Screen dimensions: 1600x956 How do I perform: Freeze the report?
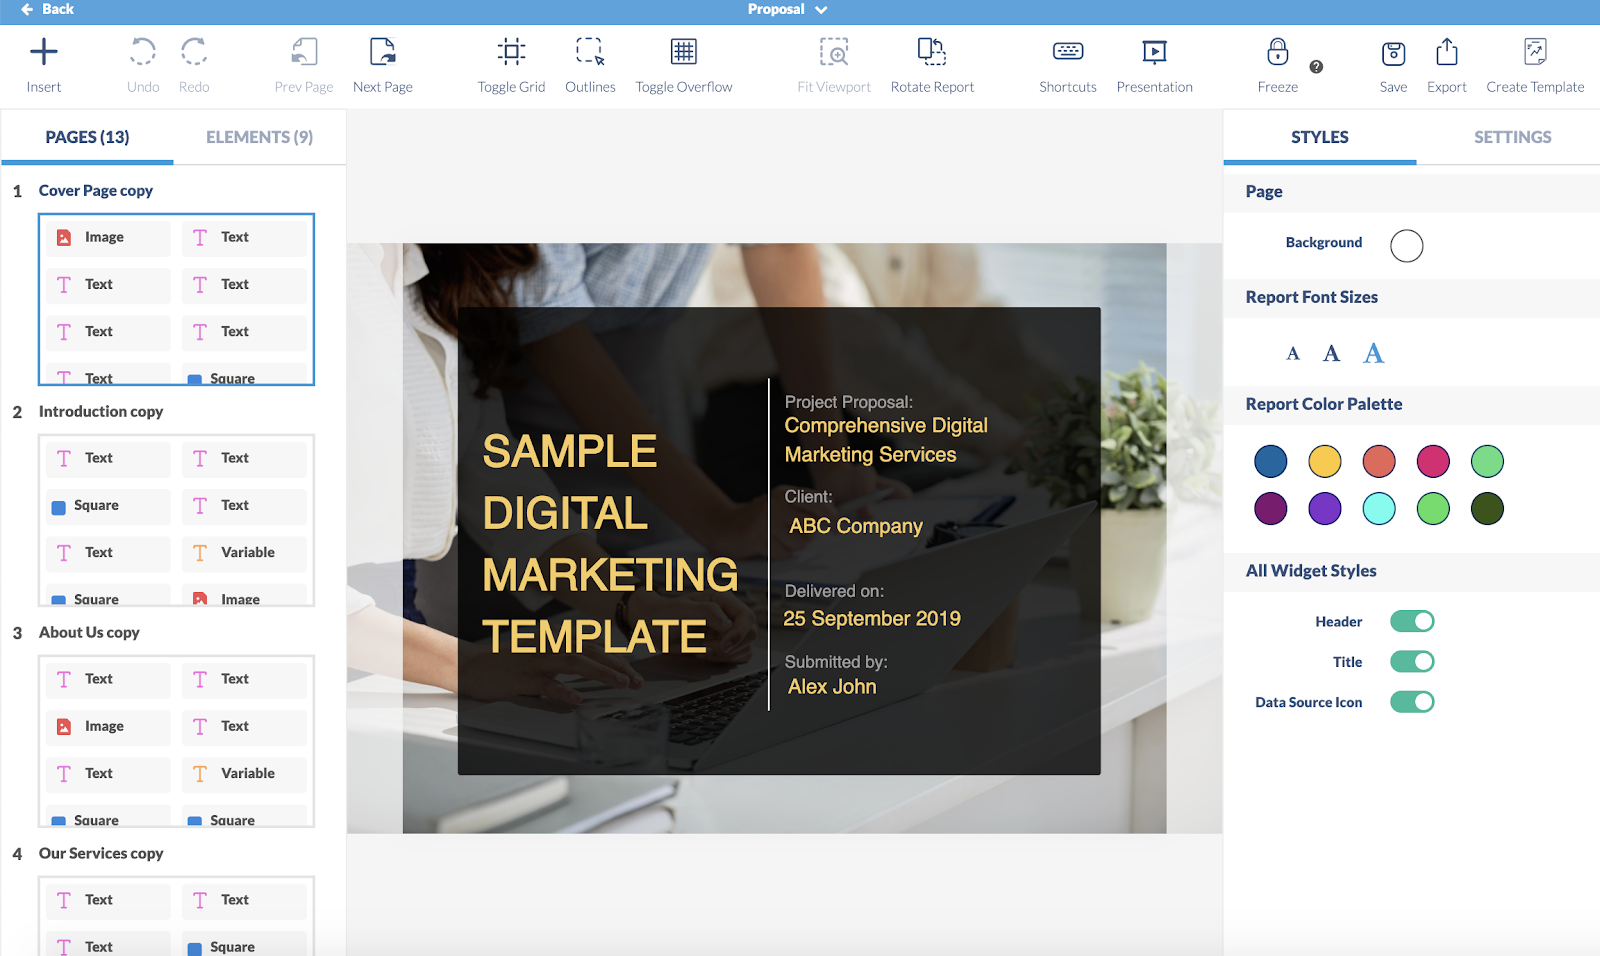[x=1278, y=66]
